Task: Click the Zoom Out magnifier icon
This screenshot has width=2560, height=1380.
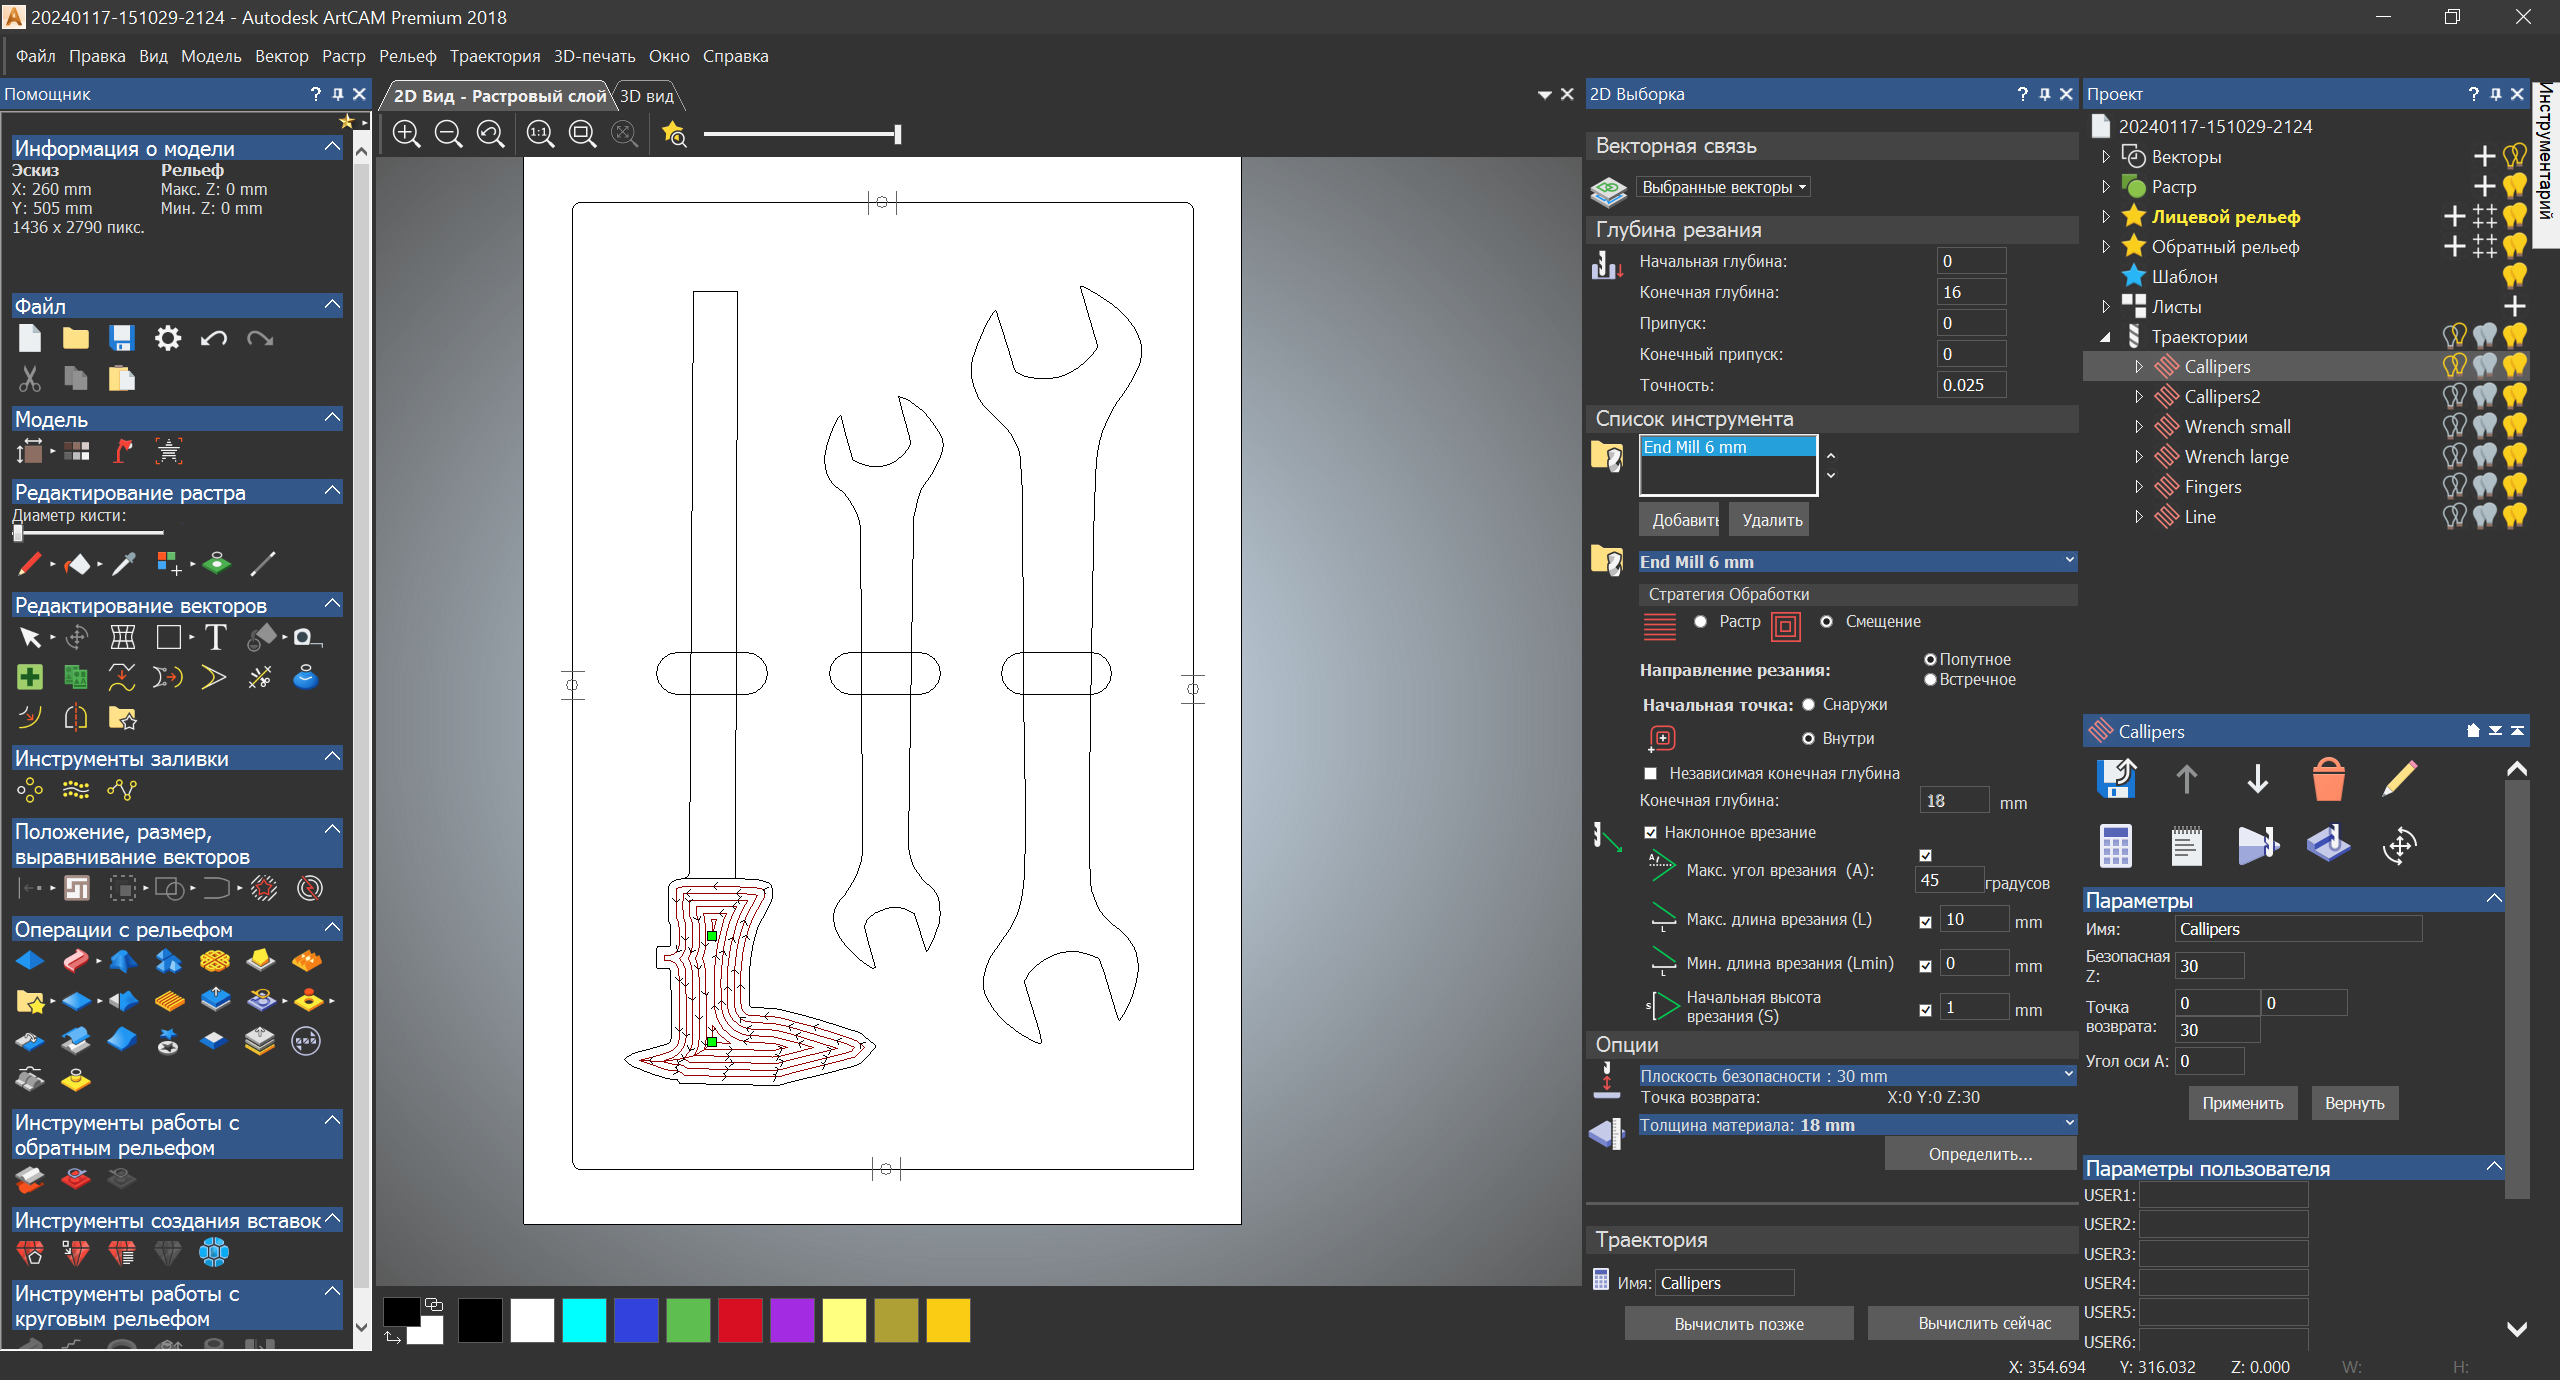Action: pos(449,134)
